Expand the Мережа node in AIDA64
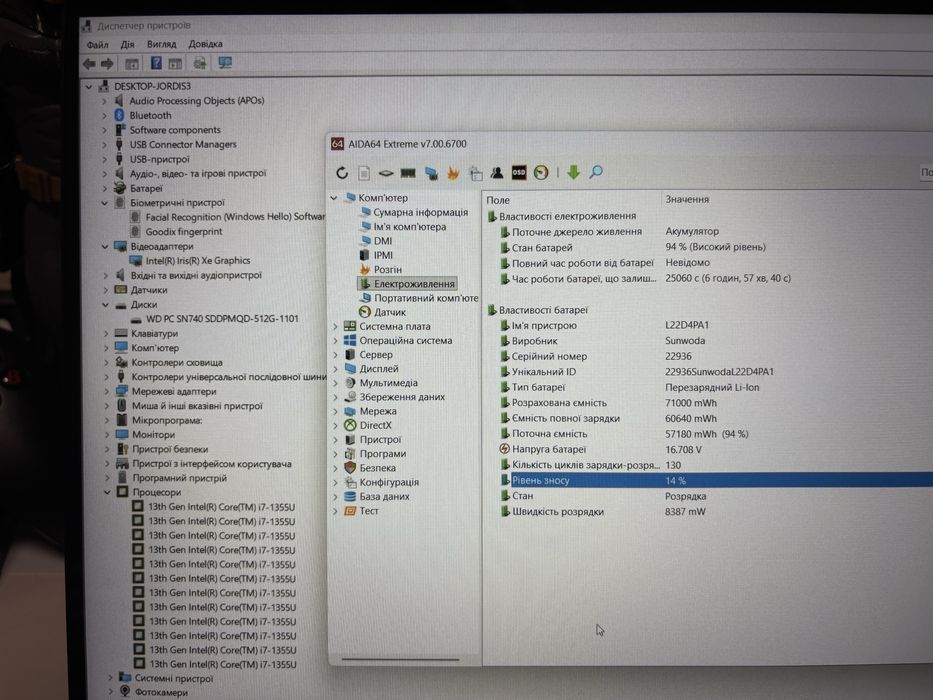The height and width of the screenshot is (700, 933). point(335,411)
